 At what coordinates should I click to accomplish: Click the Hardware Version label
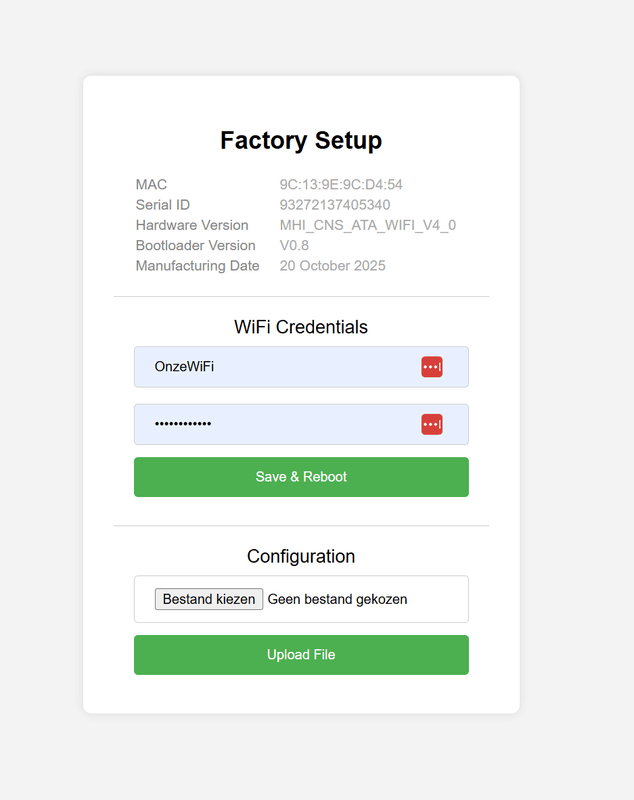192,225
